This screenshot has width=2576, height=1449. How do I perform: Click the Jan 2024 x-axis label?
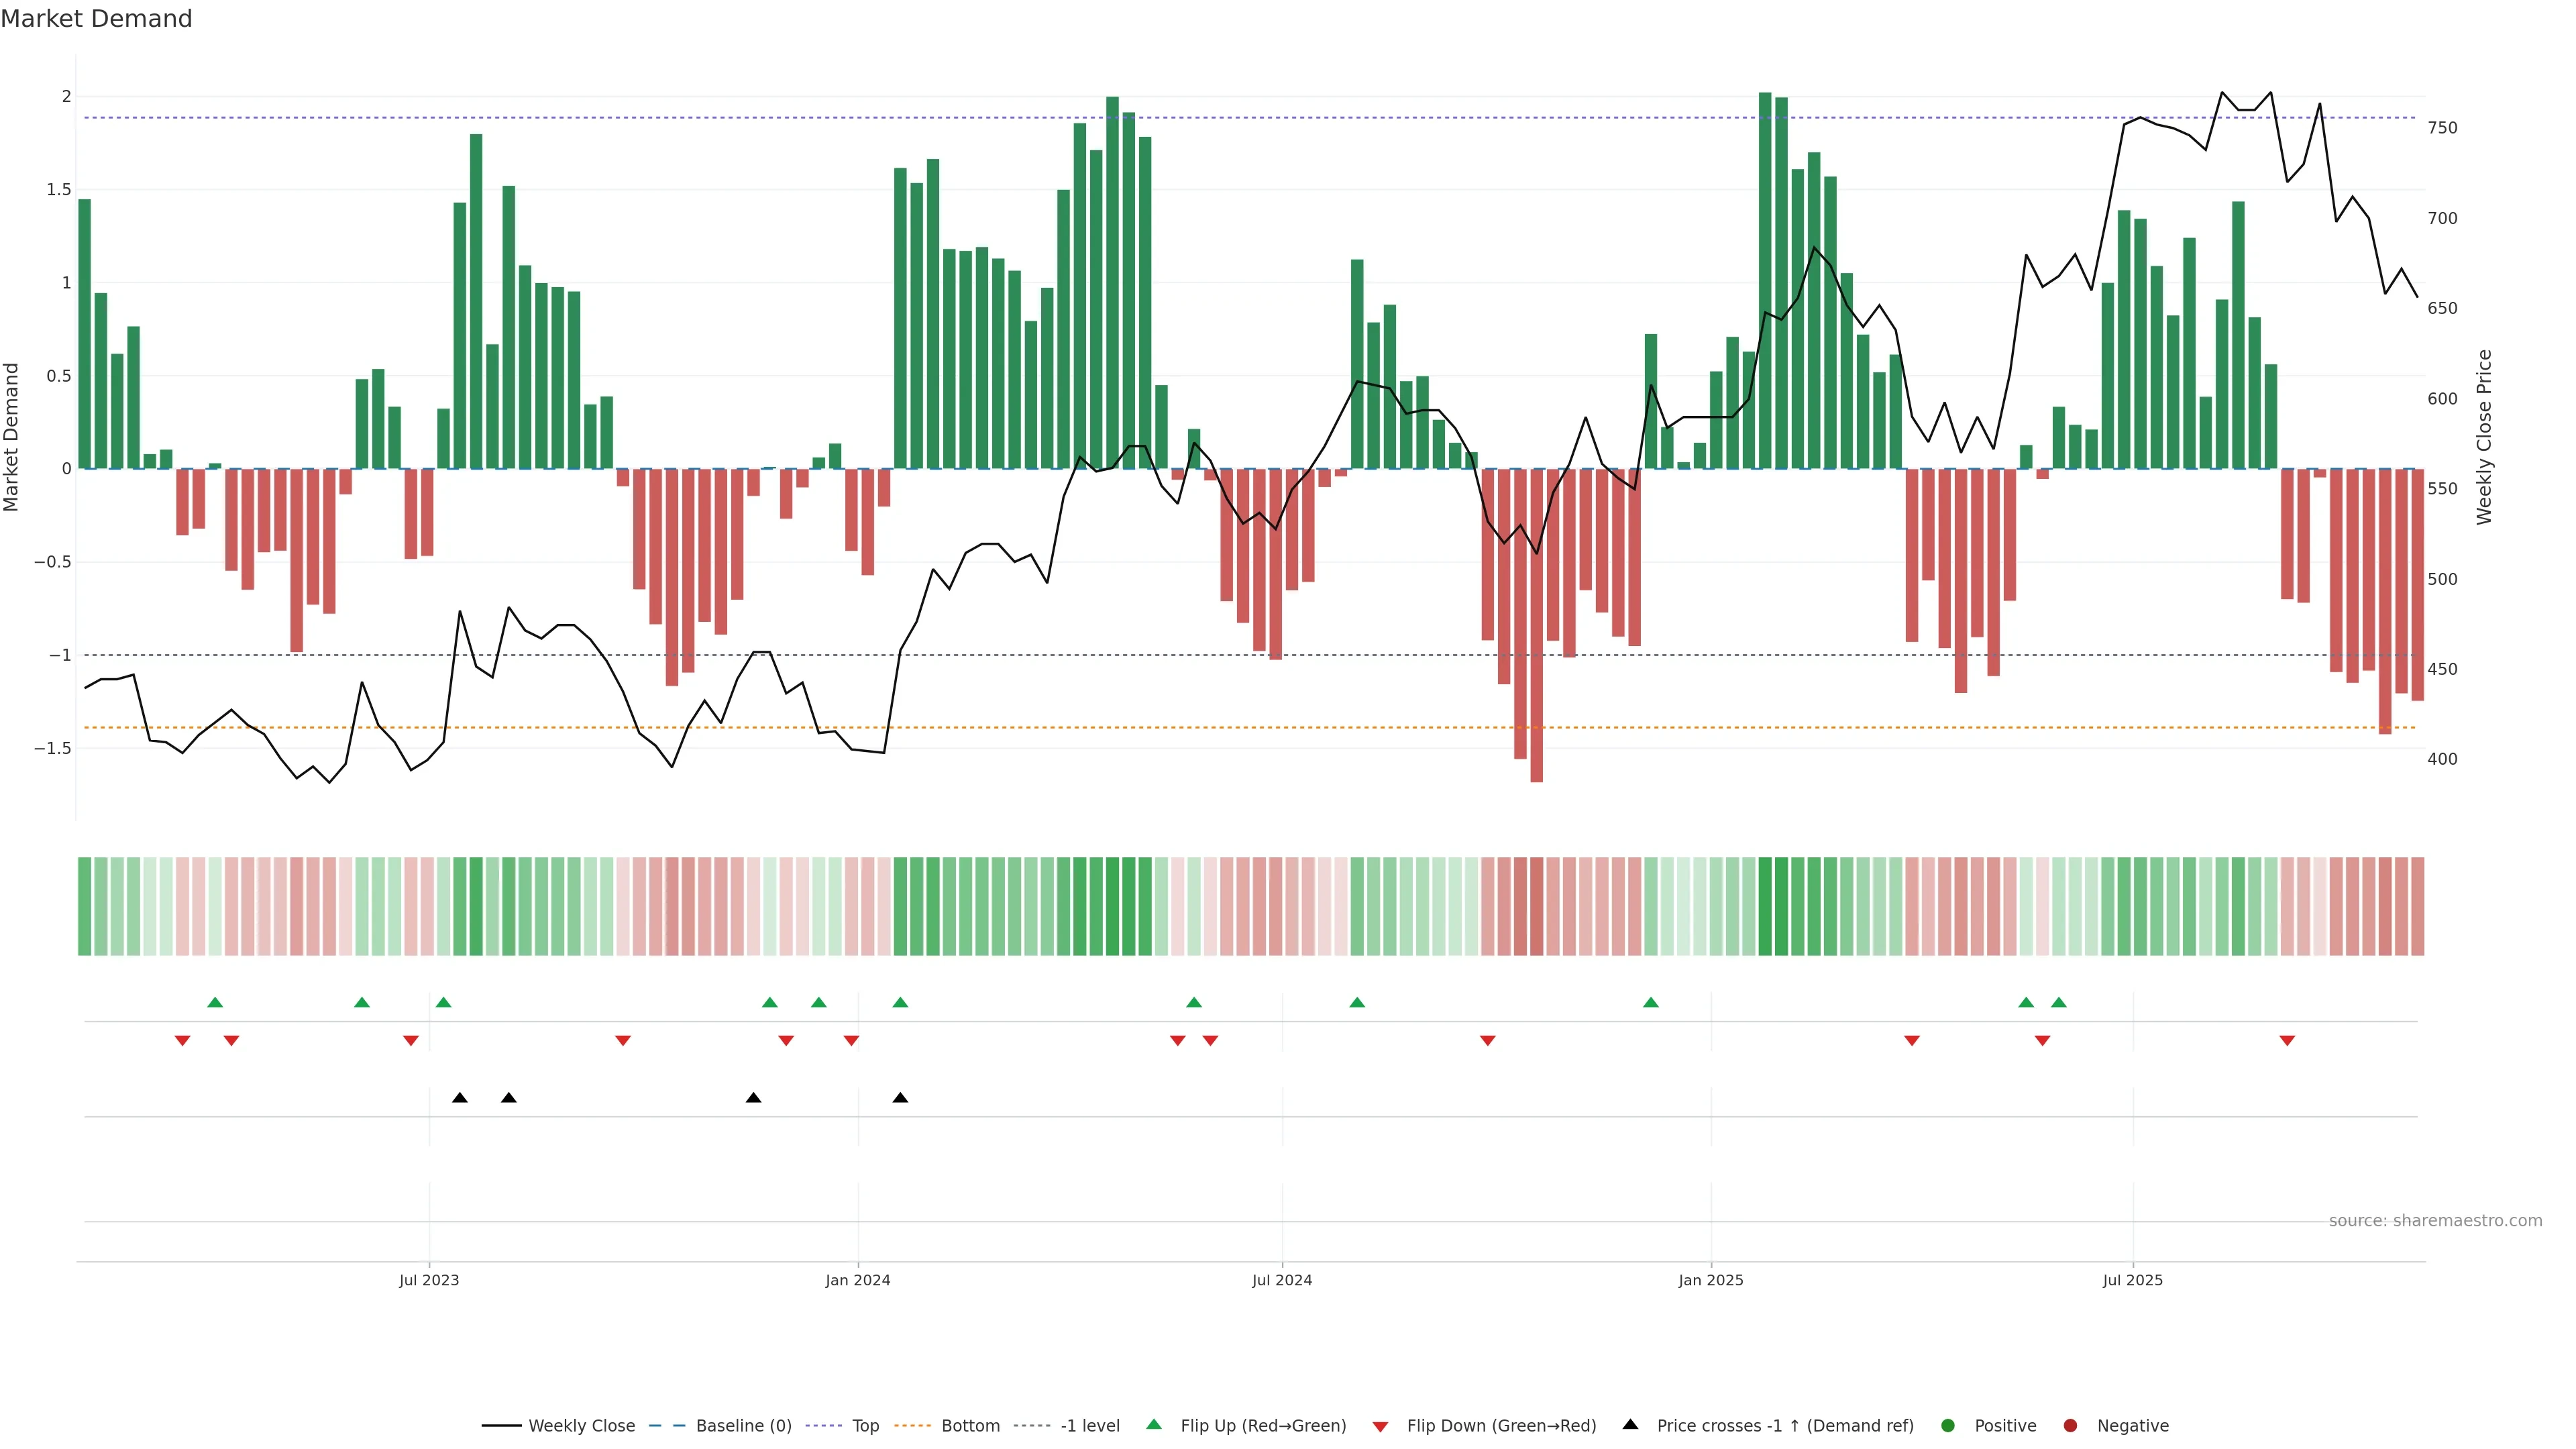coord(857,1280)
